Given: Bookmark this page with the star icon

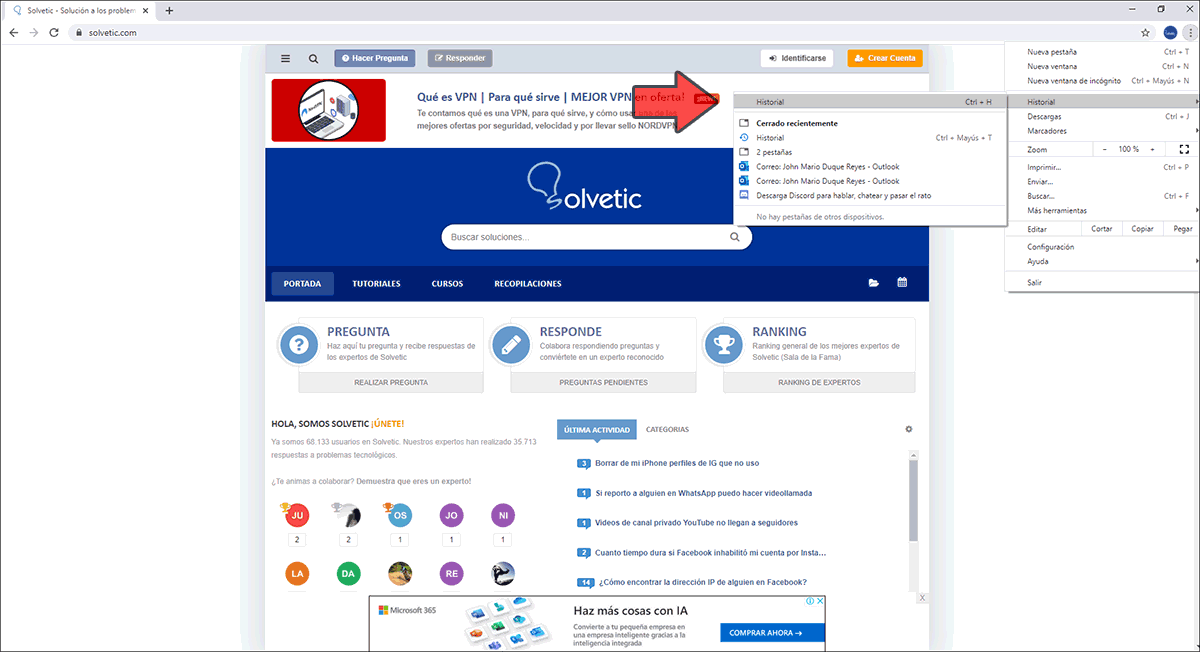Looking at the screenshot, I should pyautogui.click(x=1145, y=32).
